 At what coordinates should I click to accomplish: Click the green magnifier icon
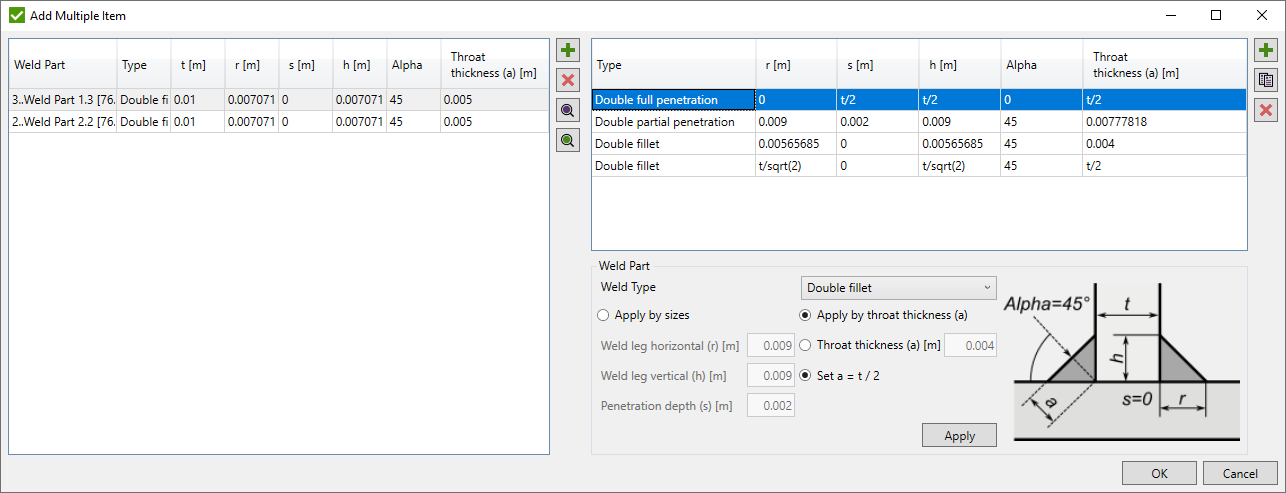point(568,141)
